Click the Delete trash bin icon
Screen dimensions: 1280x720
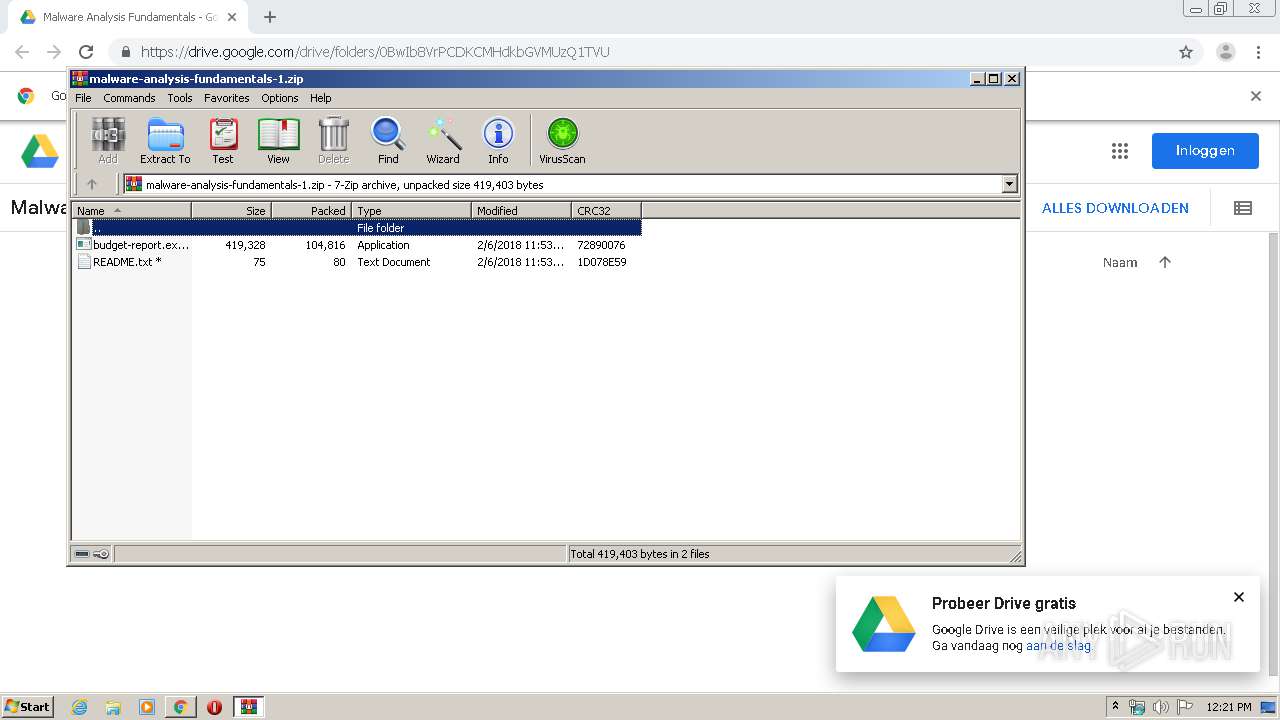(x=333, y=140)
